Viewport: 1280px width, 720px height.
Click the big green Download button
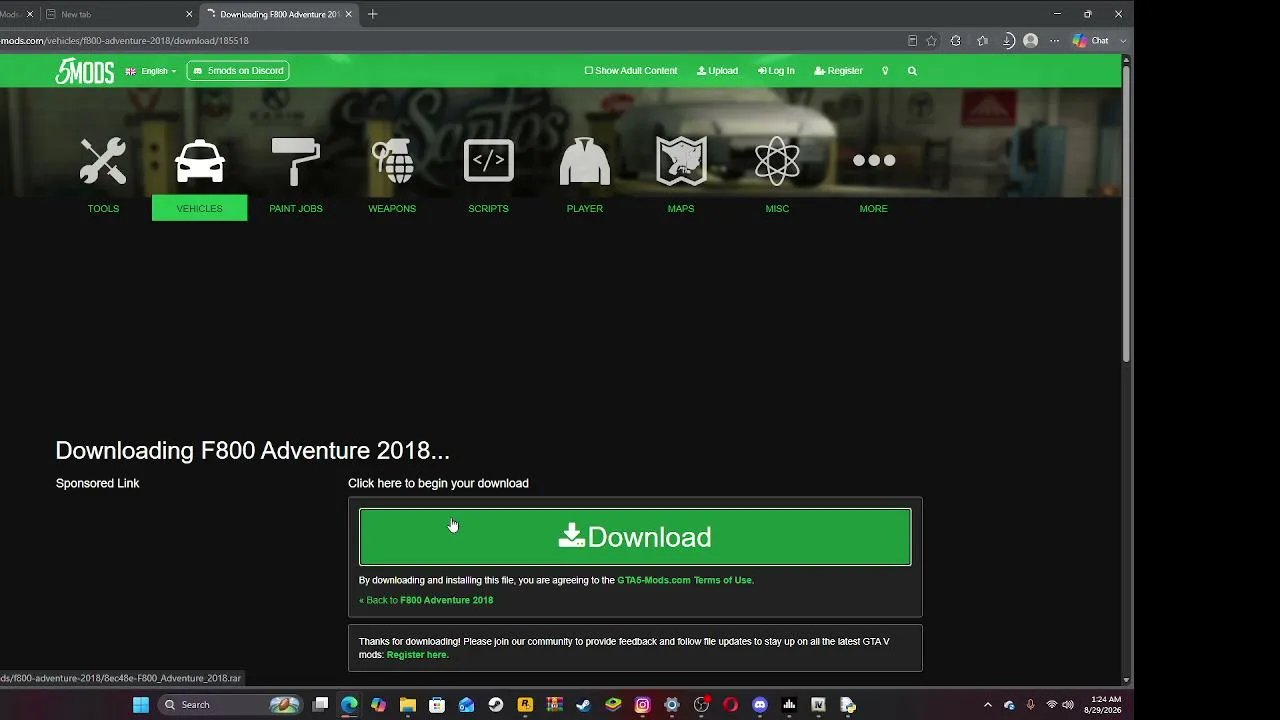click(x=635, y=537)
